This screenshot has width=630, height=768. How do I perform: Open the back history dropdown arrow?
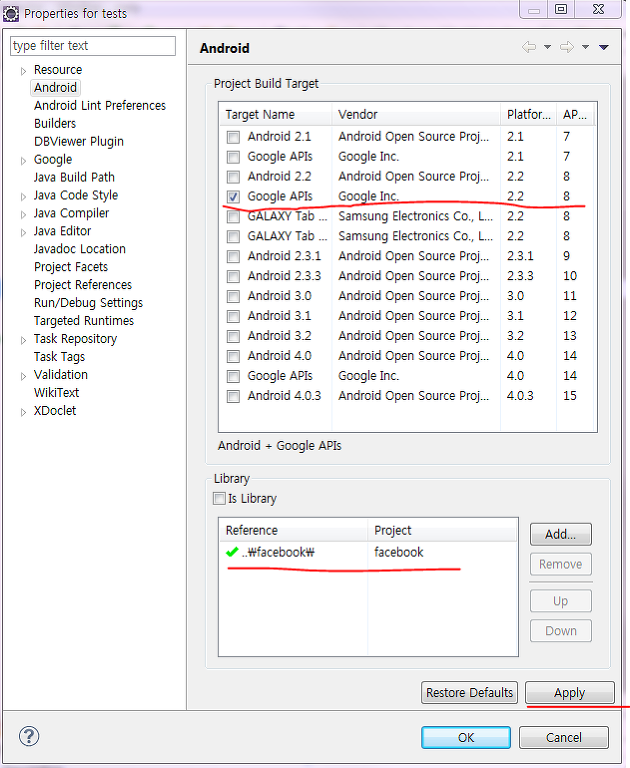coord(547,47)
